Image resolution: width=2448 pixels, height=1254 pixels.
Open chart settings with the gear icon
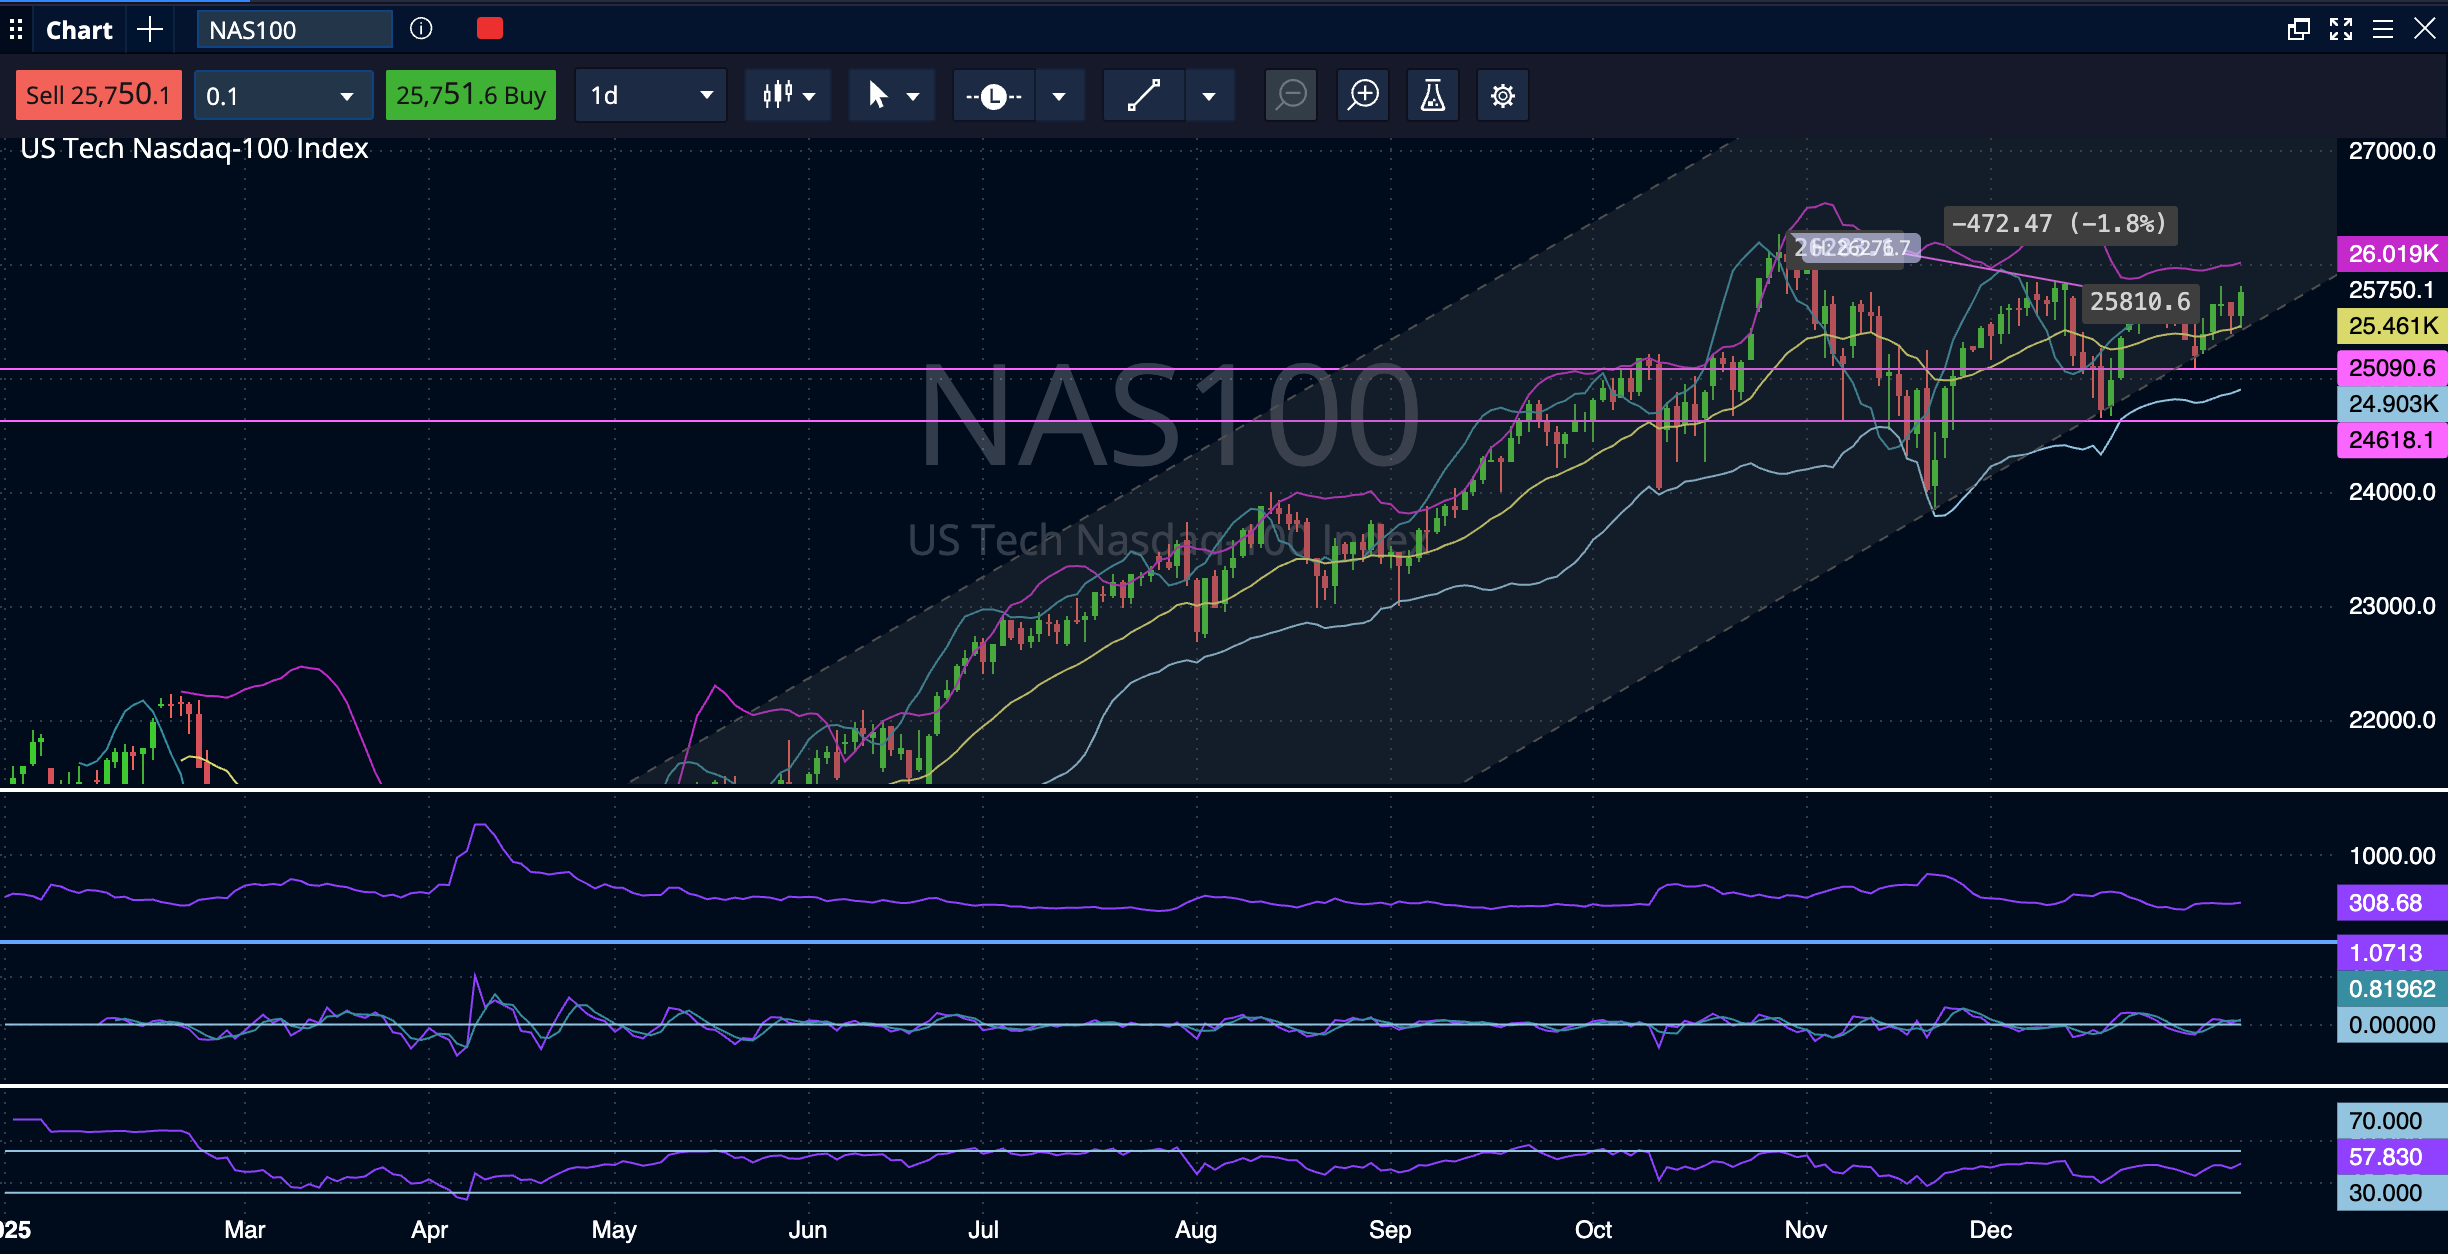click(x=1502, y=95)
